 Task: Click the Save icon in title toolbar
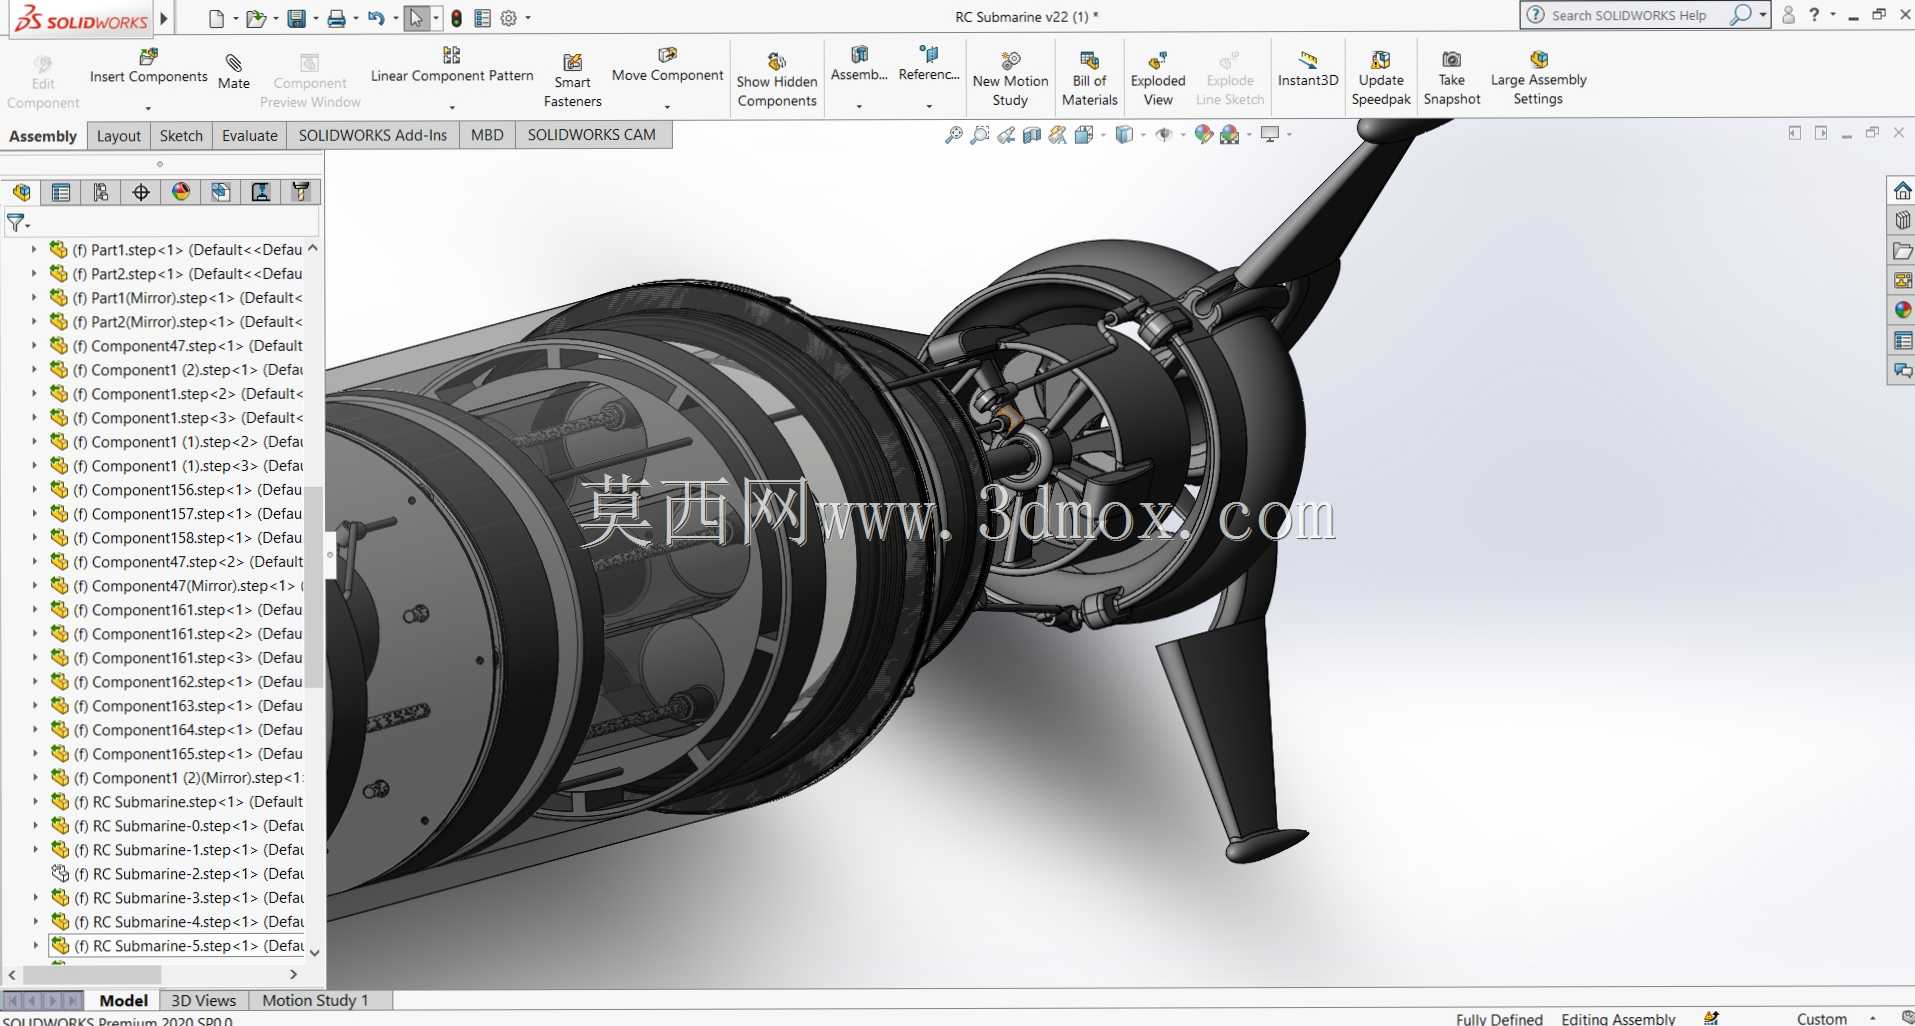(296, 18)
